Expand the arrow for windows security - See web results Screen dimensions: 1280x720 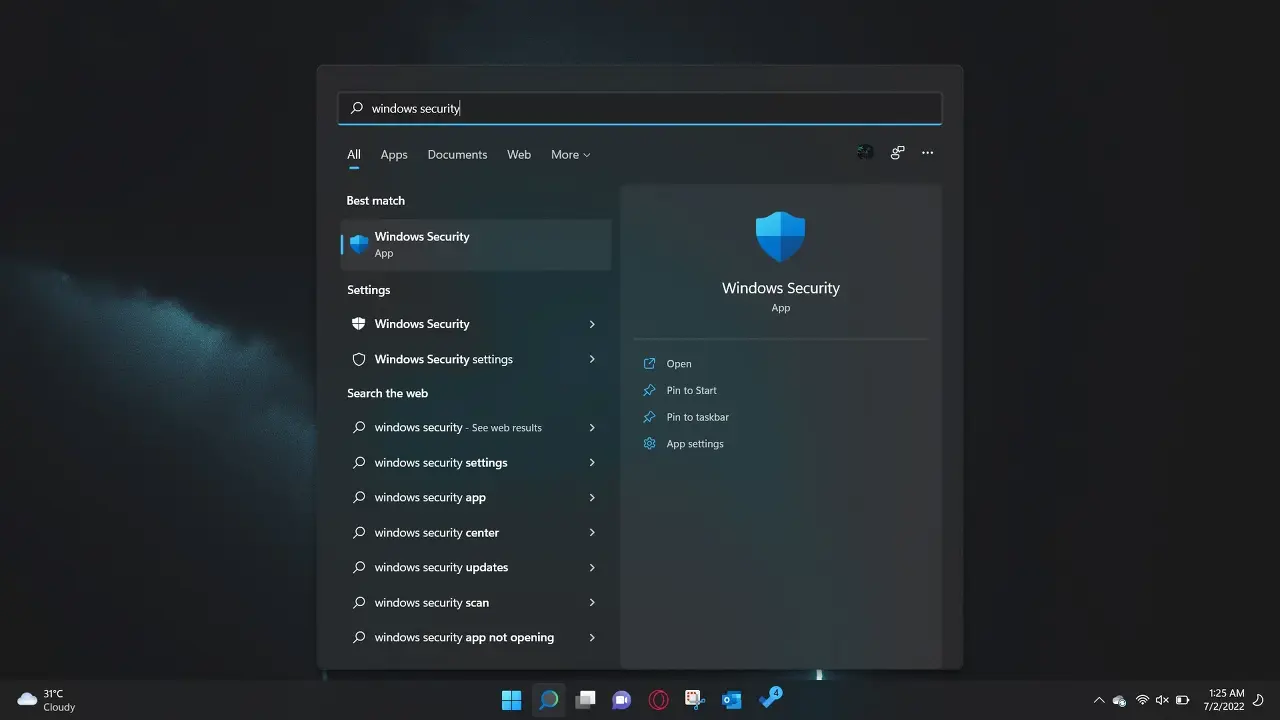(592, 428)
